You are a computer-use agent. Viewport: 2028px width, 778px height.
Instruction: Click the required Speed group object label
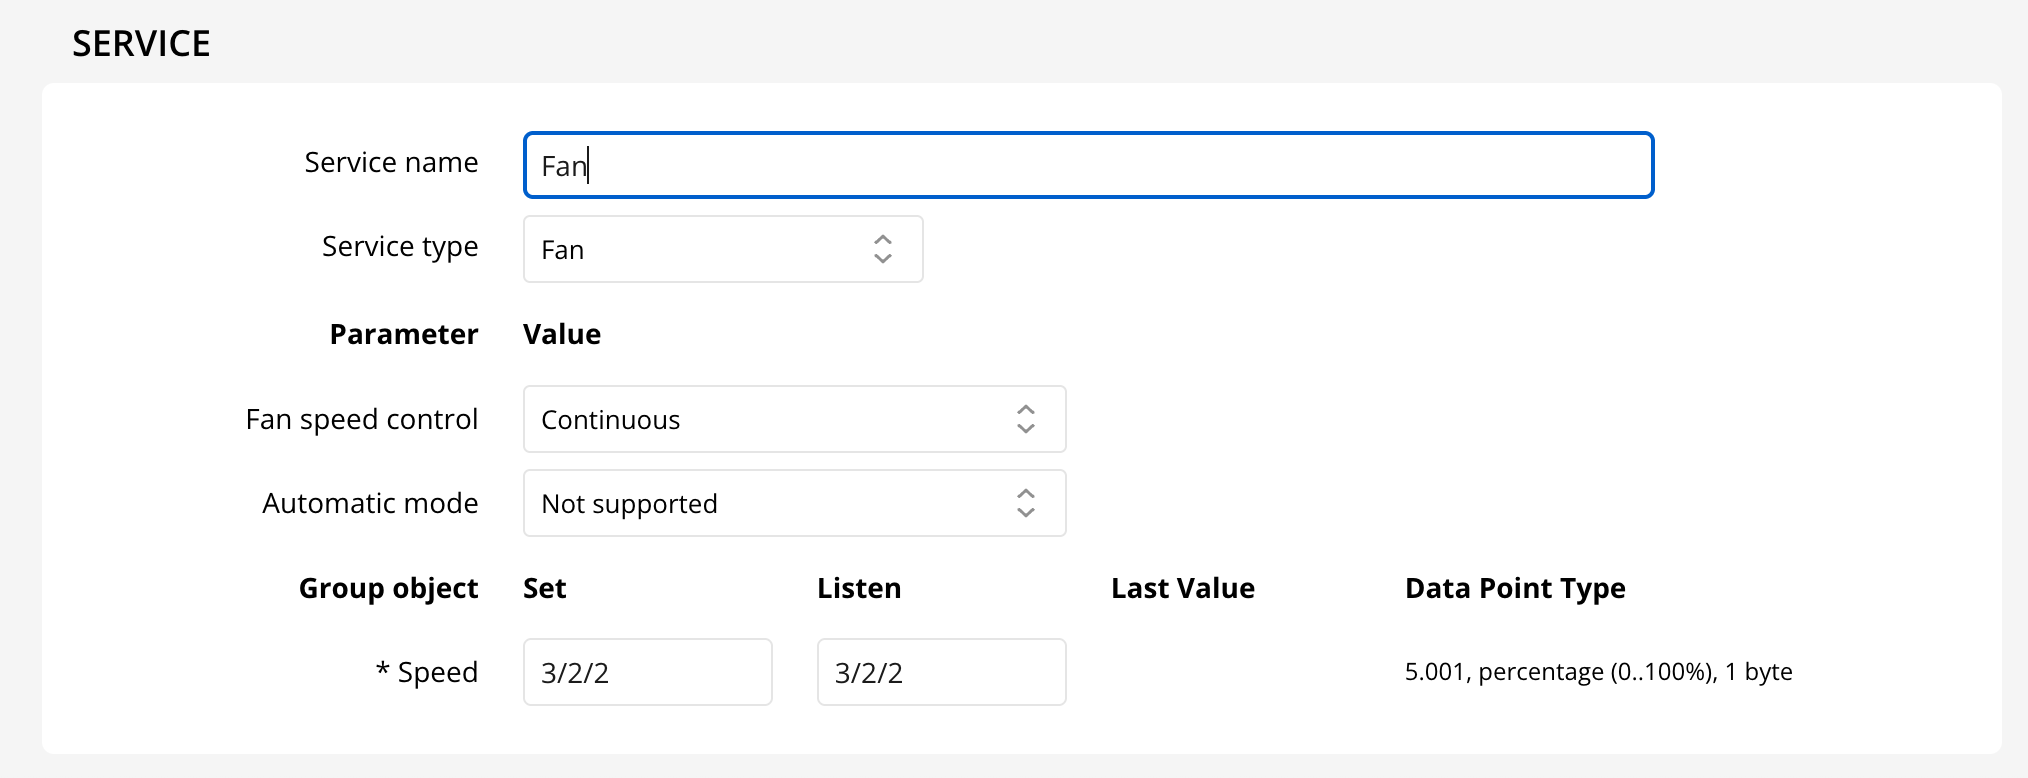click(x=427, y=672)
